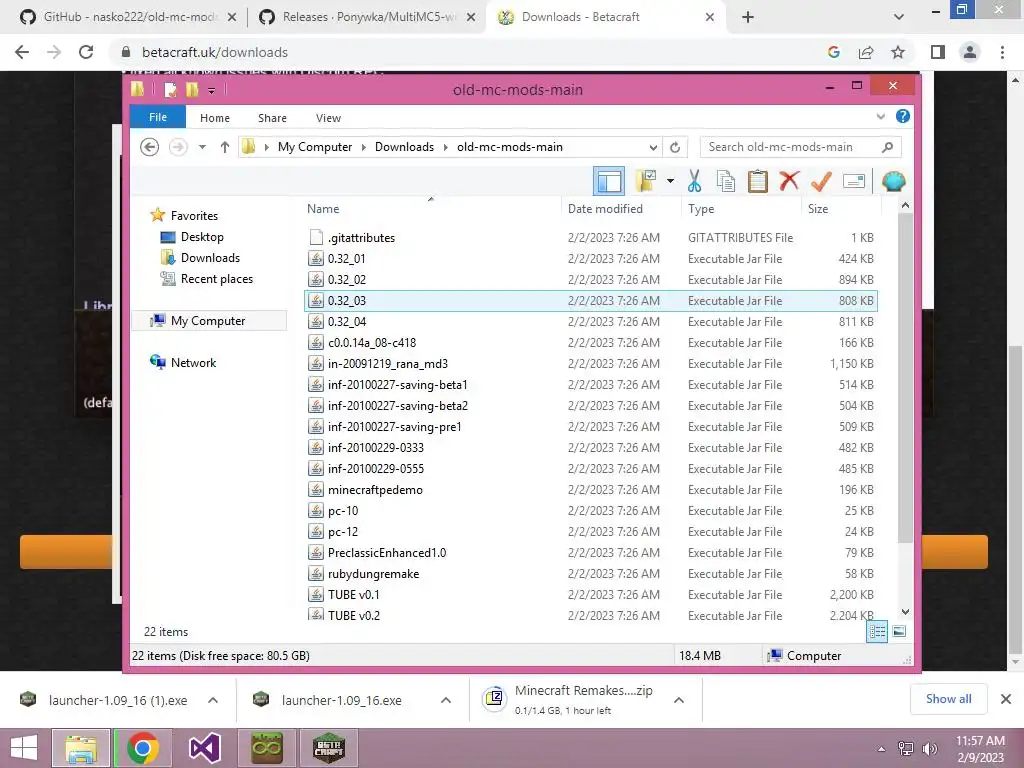
Task: Open options arrow for launcher-1.09_16 (1).exe
Action: coord(213,700)
